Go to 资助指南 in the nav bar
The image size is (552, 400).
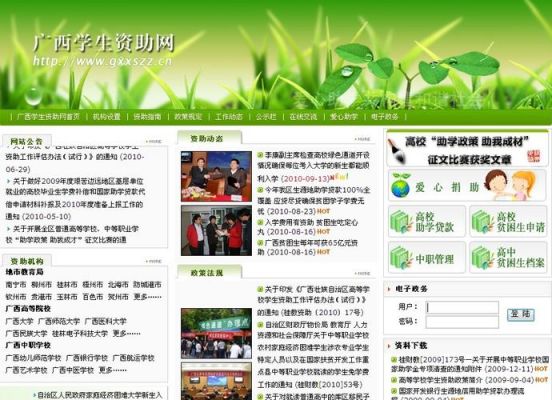pyautogui.click(x=147, y=117)
